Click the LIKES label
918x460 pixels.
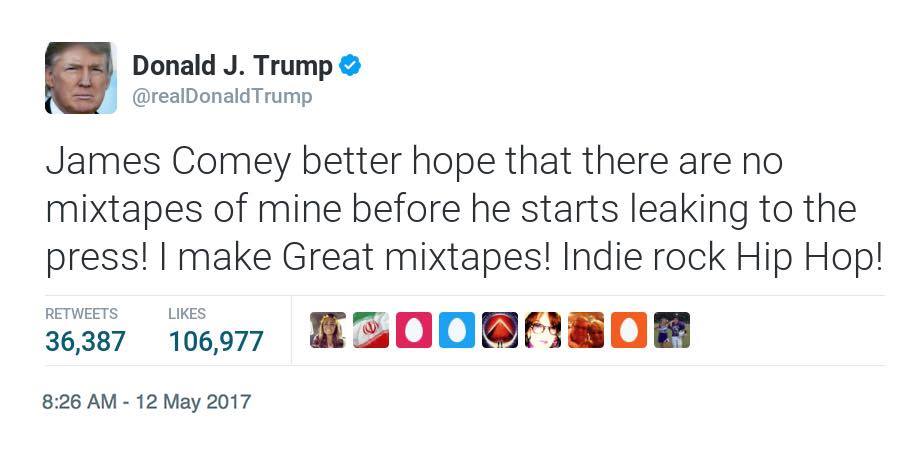click(187, 314)
